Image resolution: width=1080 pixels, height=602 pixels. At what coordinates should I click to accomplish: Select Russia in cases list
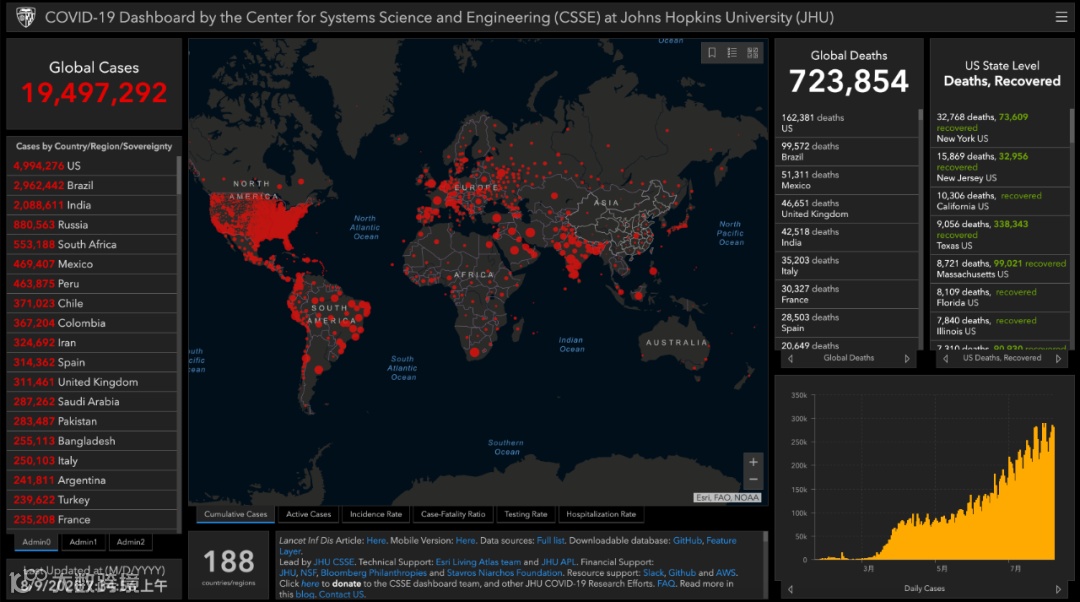coord(93,225)
